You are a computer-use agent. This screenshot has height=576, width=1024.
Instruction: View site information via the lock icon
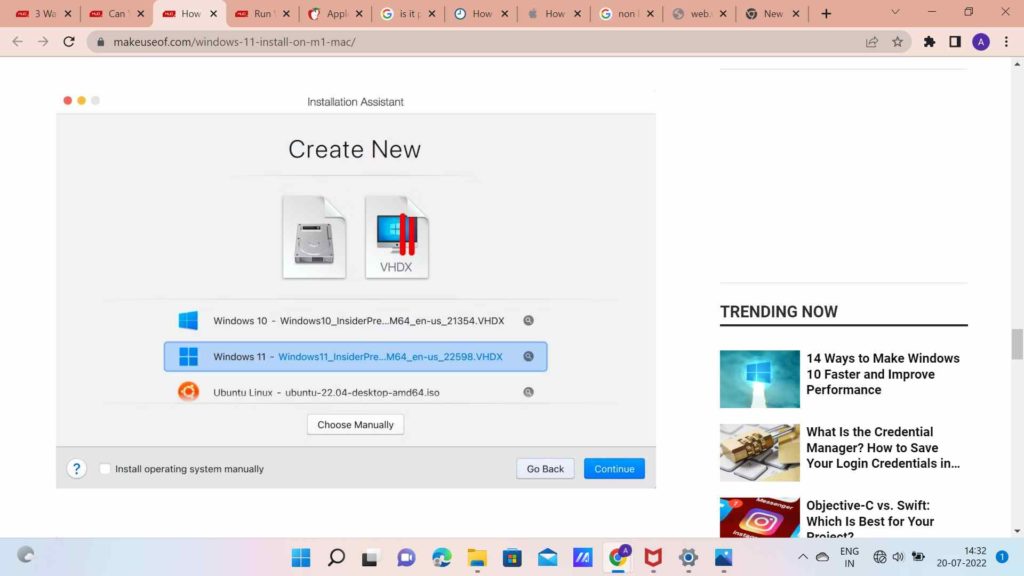pos(101,42)
